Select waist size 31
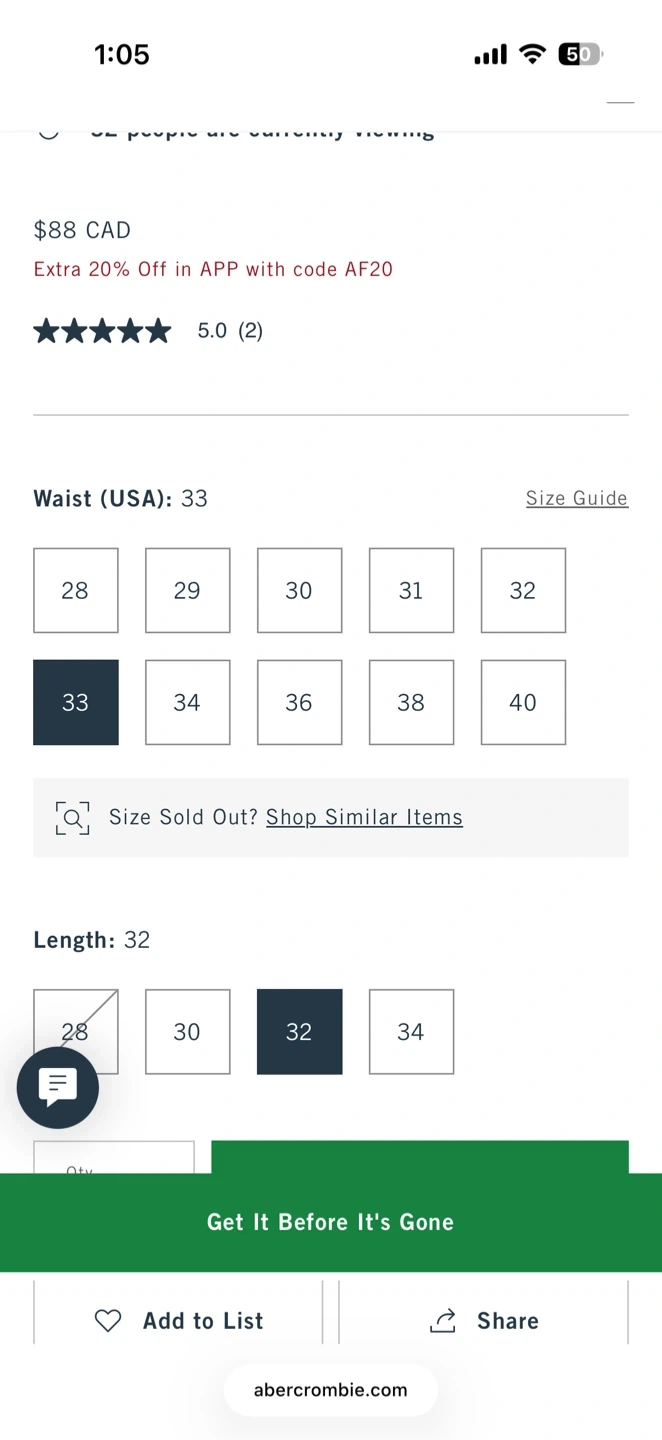 tap(411, 591)
